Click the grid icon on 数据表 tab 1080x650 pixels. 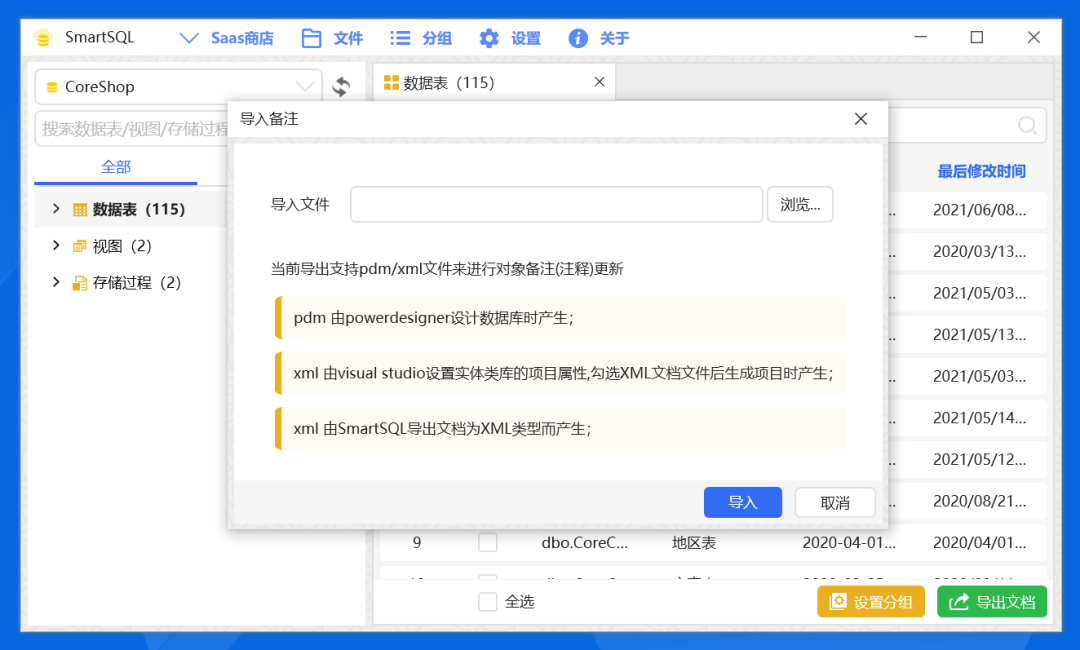pos(391,83)
